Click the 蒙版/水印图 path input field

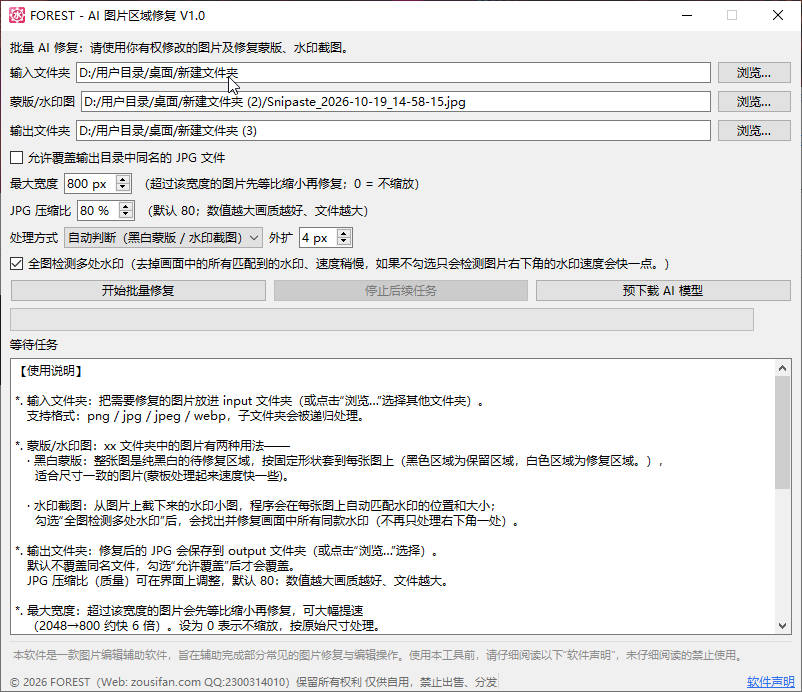coord(396,102)
